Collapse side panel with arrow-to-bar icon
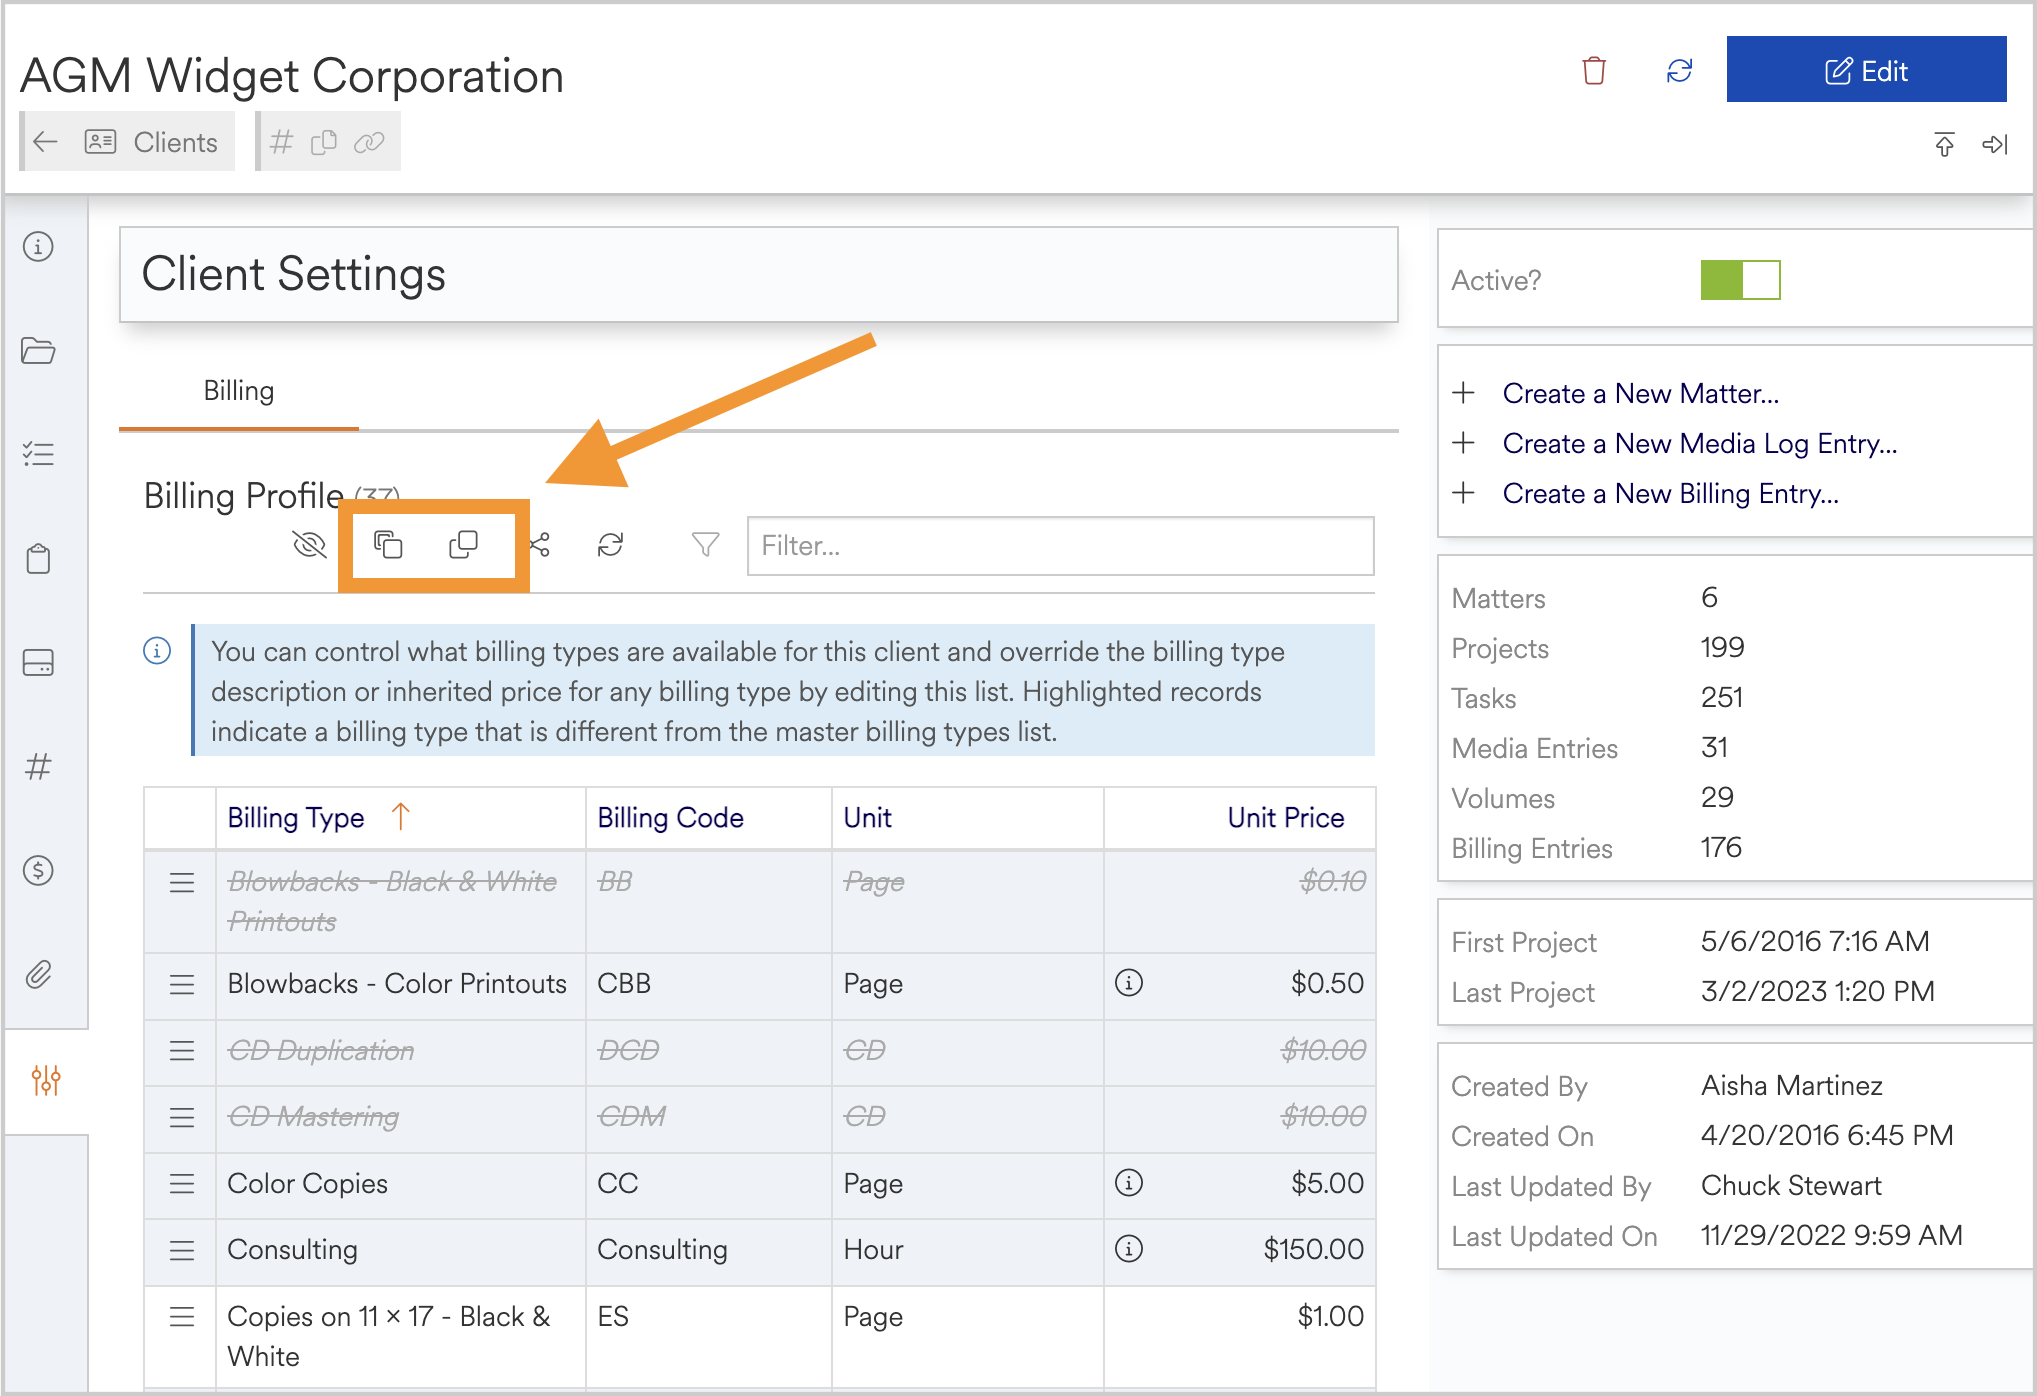This screenshot has width=2037, height=1396. pyautogui.click(x=1995, y=144)
